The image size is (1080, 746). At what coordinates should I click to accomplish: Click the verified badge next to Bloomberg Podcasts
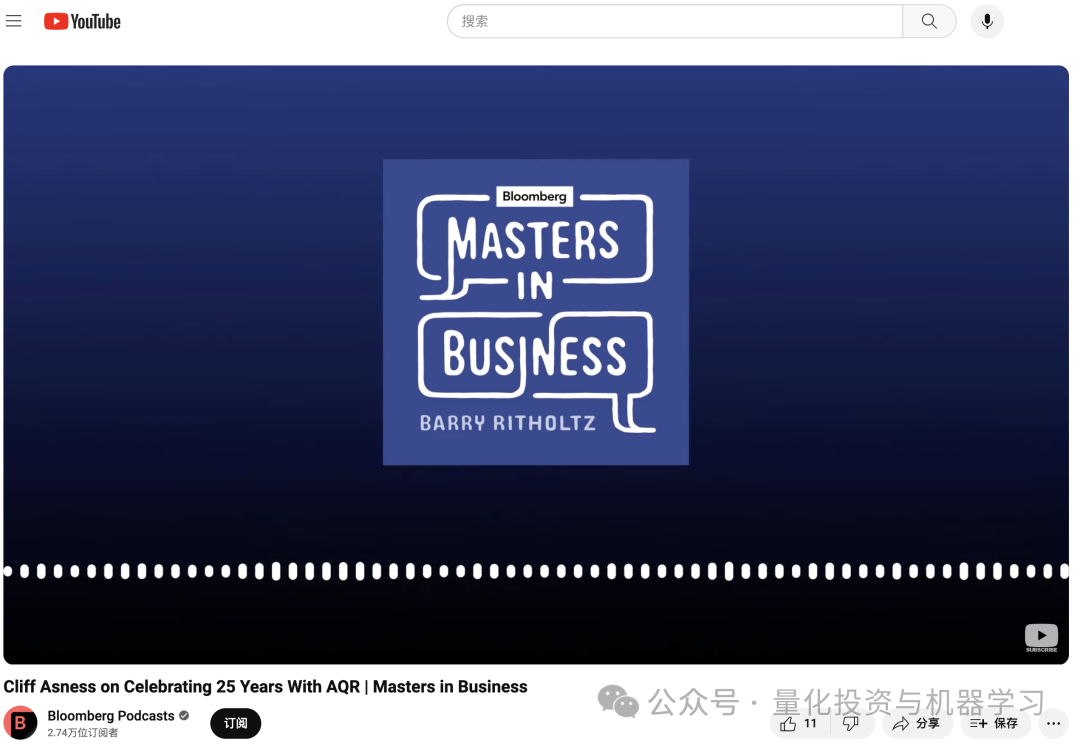pyautogui.click(x=184, y=716)
